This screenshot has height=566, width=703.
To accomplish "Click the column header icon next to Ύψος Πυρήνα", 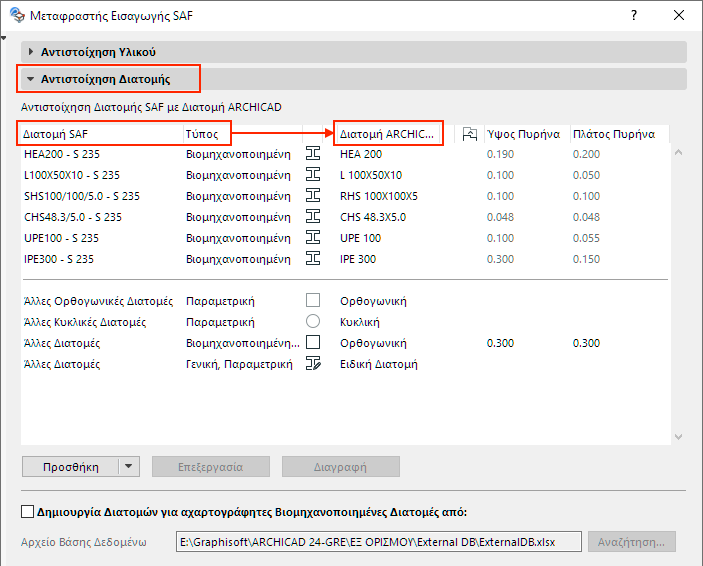I will click(x=469, y=134).
